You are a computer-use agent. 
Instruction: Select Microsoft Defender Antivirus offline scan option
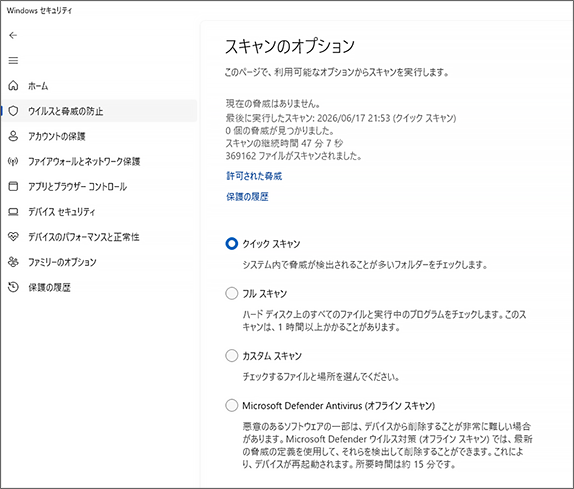coord(231,406)
